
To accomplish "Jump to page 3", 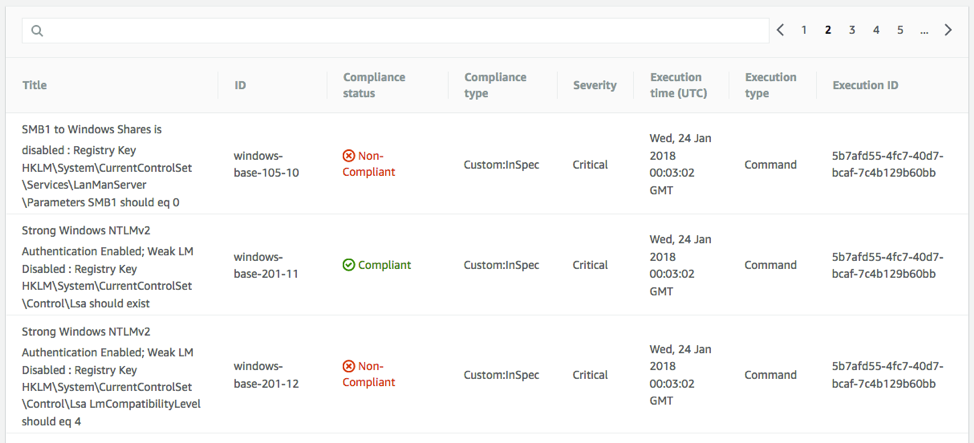I will [852, 30].
